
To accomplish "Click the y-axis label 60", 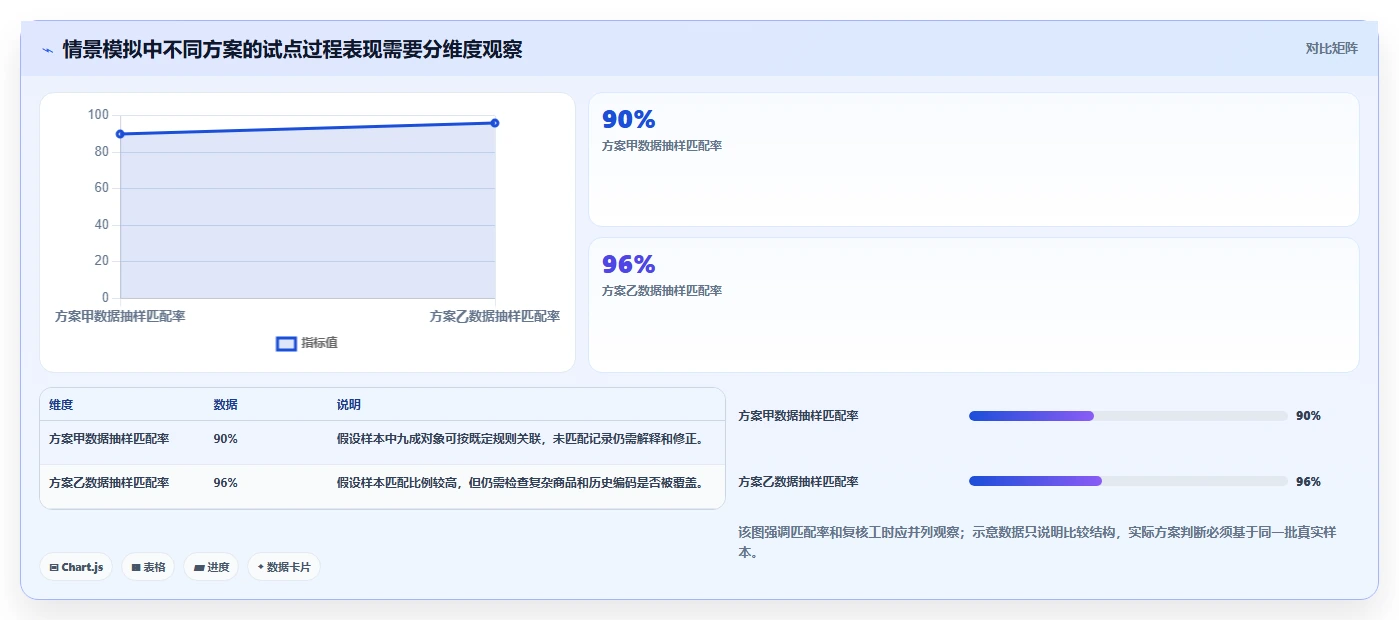I will click(102, 188).
